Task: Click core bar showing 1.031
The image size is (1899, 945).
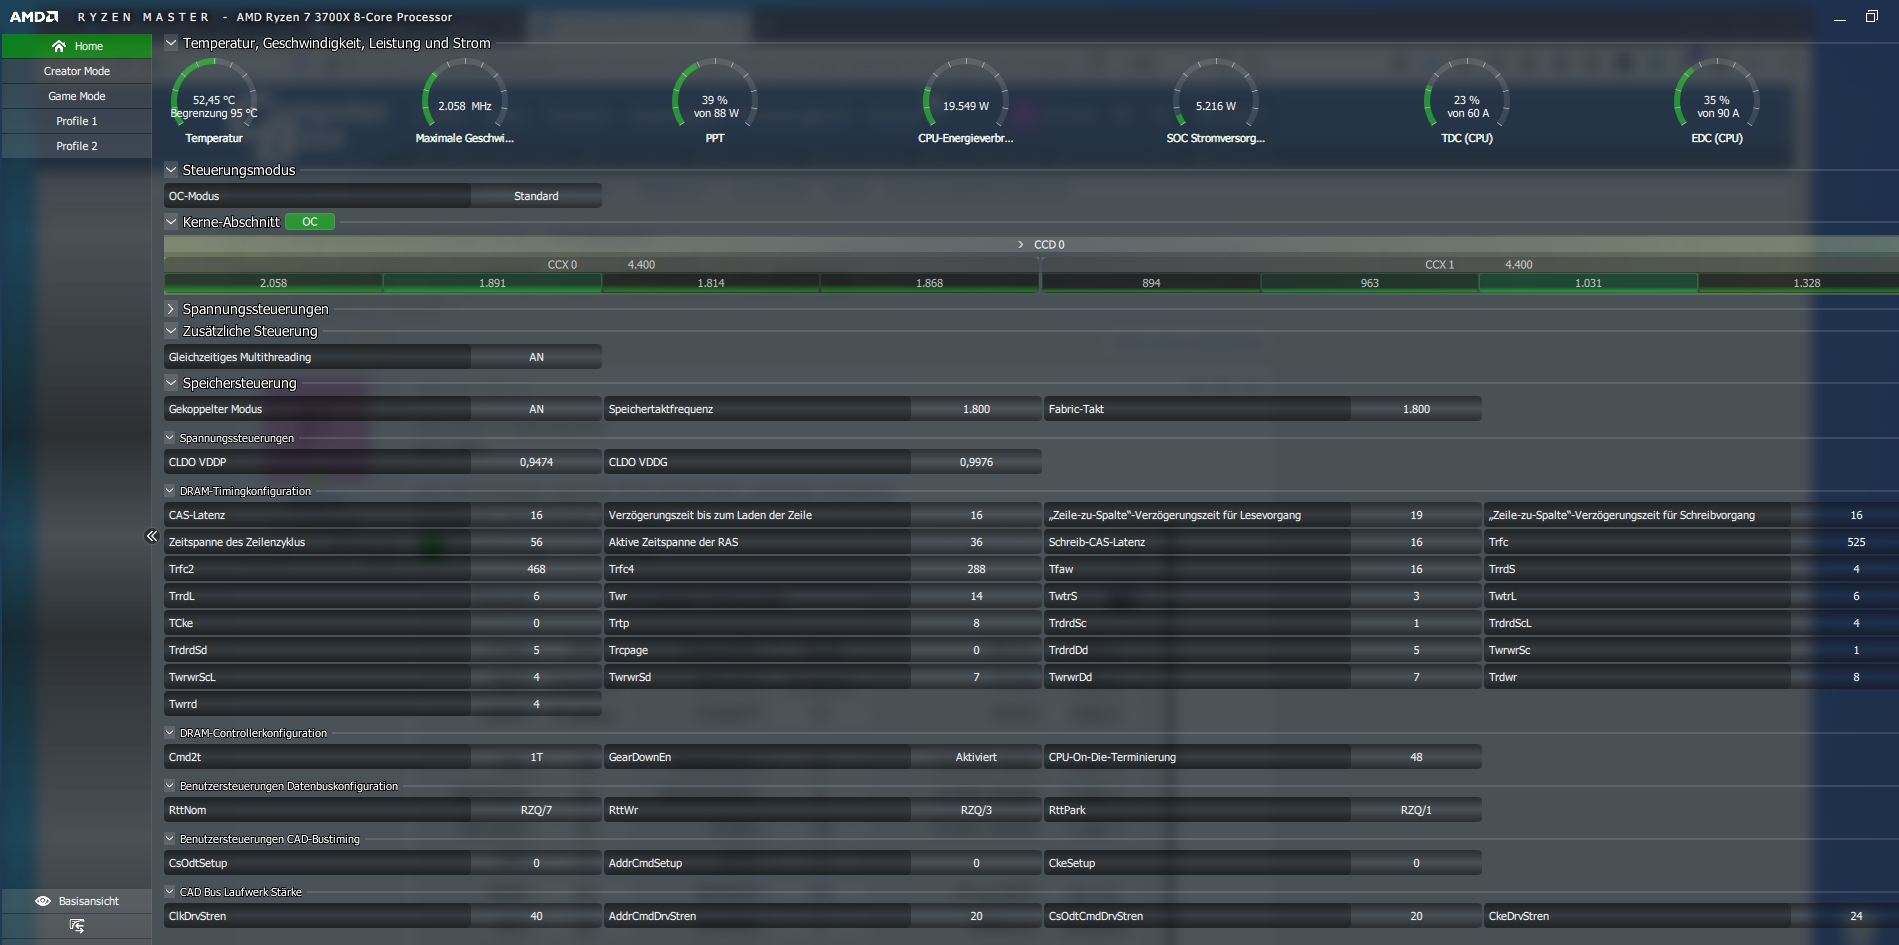Action: click(1588, 283)
